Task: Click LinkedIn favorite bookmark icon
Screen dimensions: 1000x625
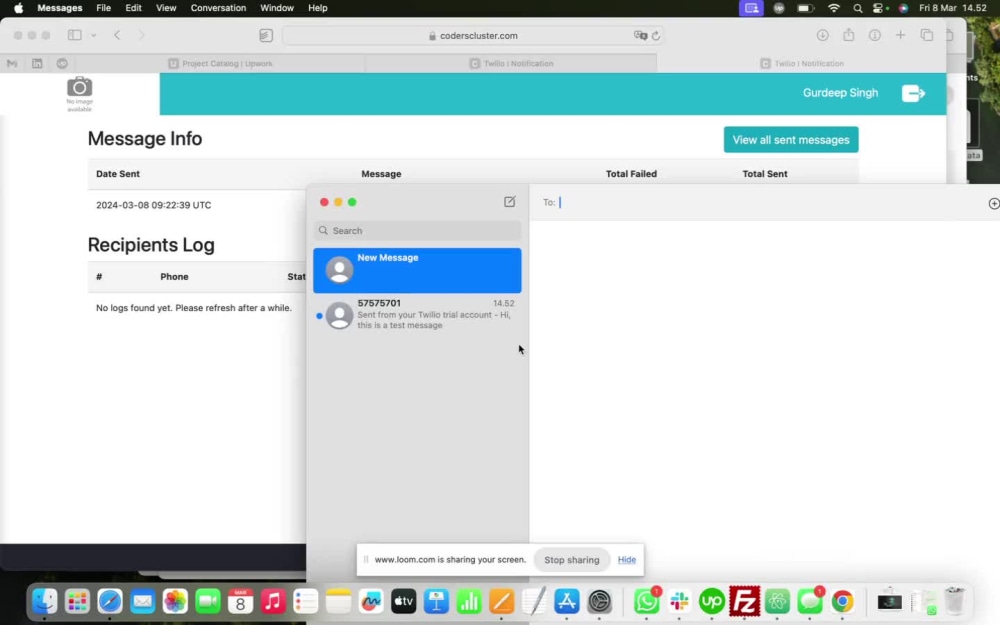Action: tap(37, 63)
